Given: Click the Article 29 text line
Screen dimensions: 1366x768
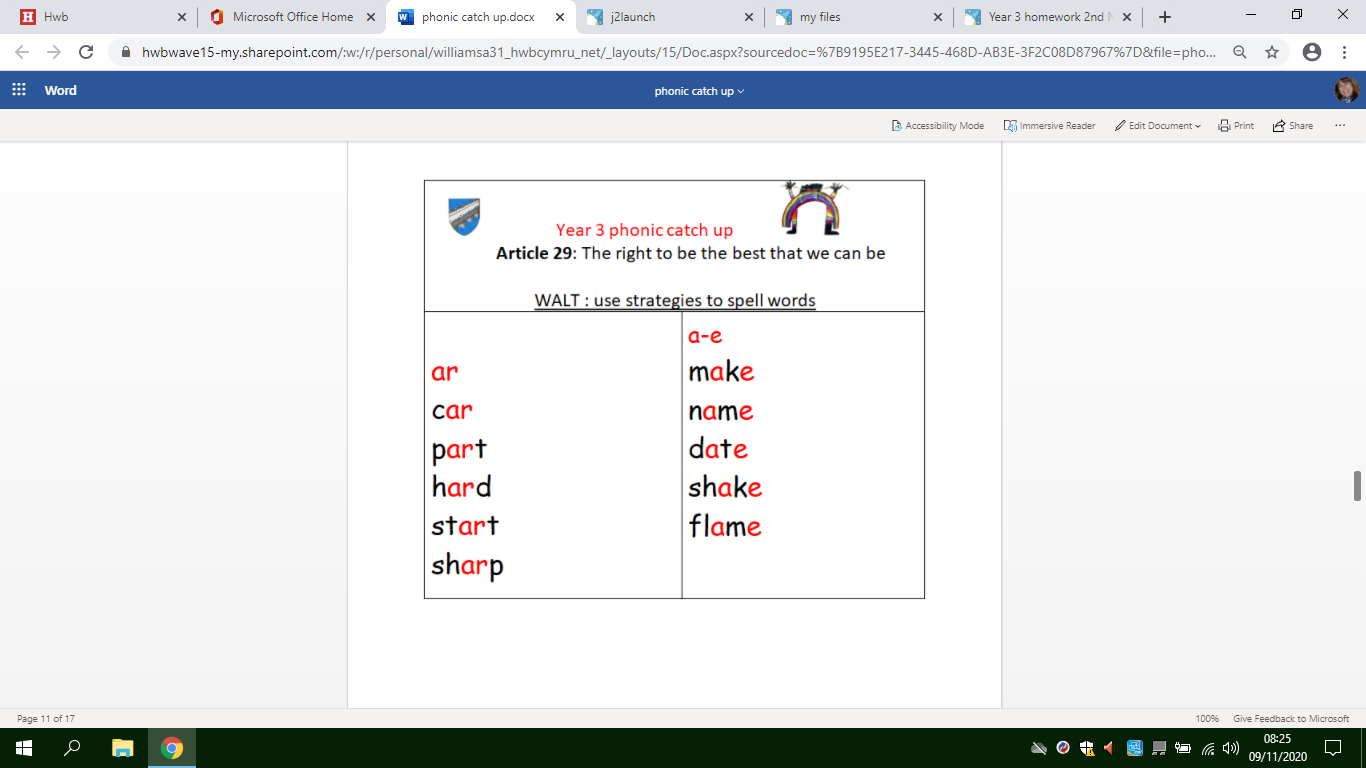Looking at the screenshot, I should tap(691, 253).
